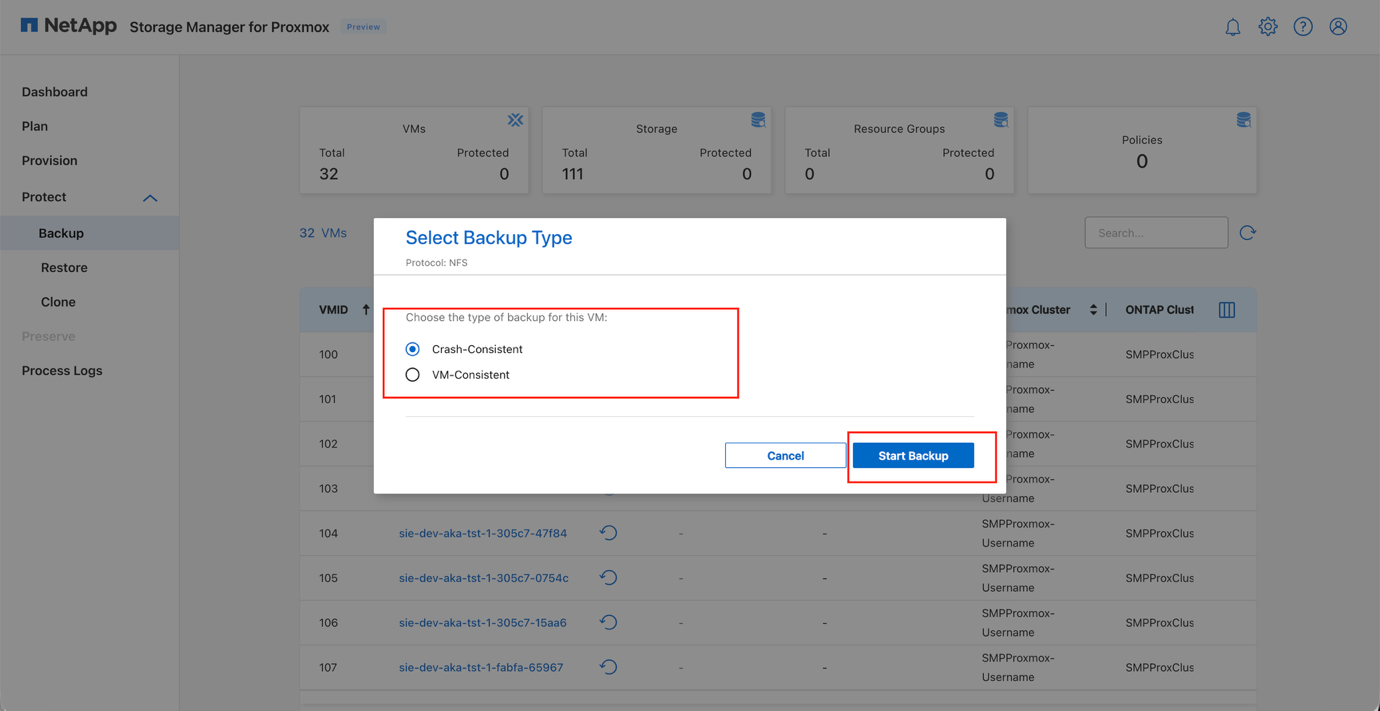
Task: Open the column selector icon on the table header
Action: (1226, 309)
